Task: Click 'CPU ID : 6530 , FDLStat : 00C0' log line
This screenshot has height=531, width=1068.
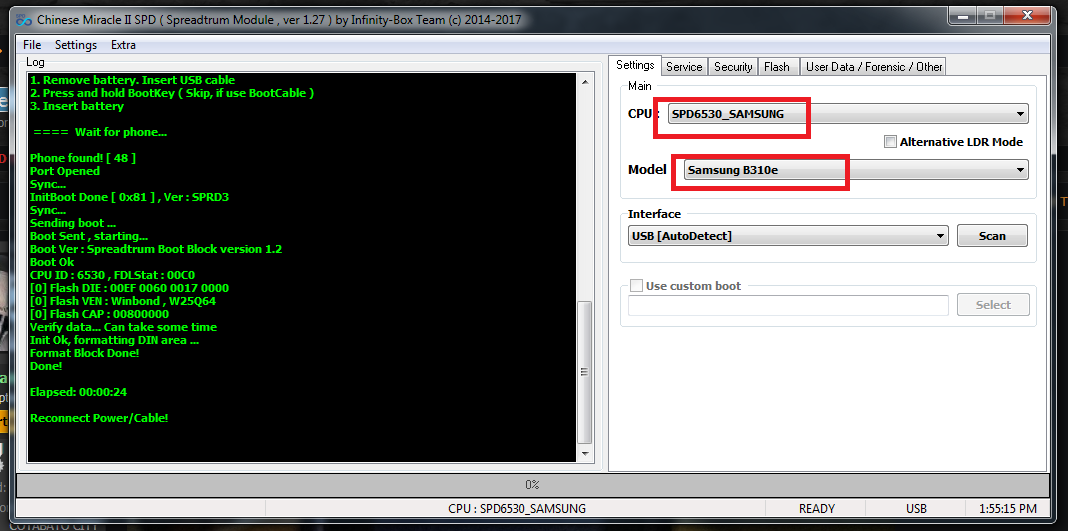Action: click(x=112, y=275)
